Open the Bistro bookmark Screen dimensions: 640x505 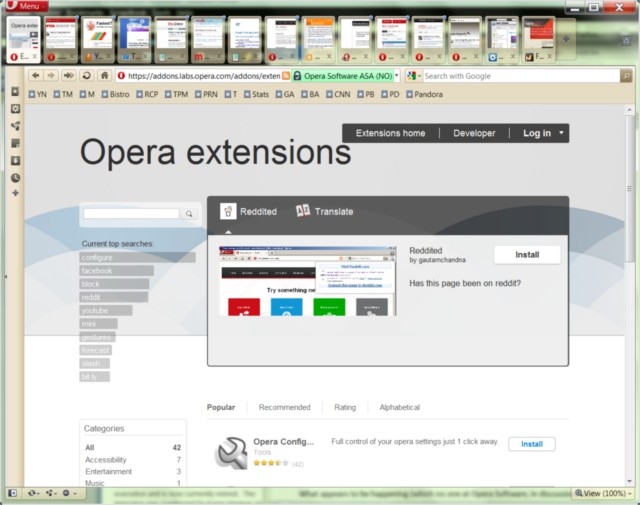tap(116, 94)
